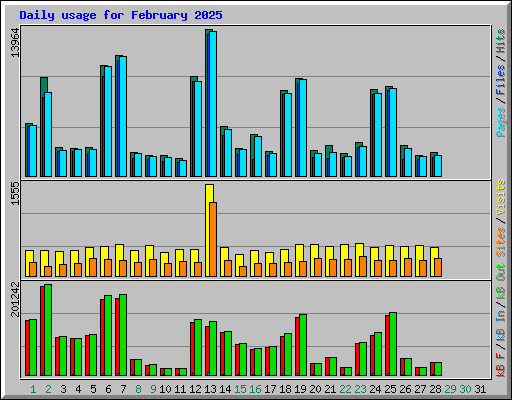The width and height of the screenshot is (512, 400).
Task: Click day 13 label on x-axis
Action: (x=210, y=389)
